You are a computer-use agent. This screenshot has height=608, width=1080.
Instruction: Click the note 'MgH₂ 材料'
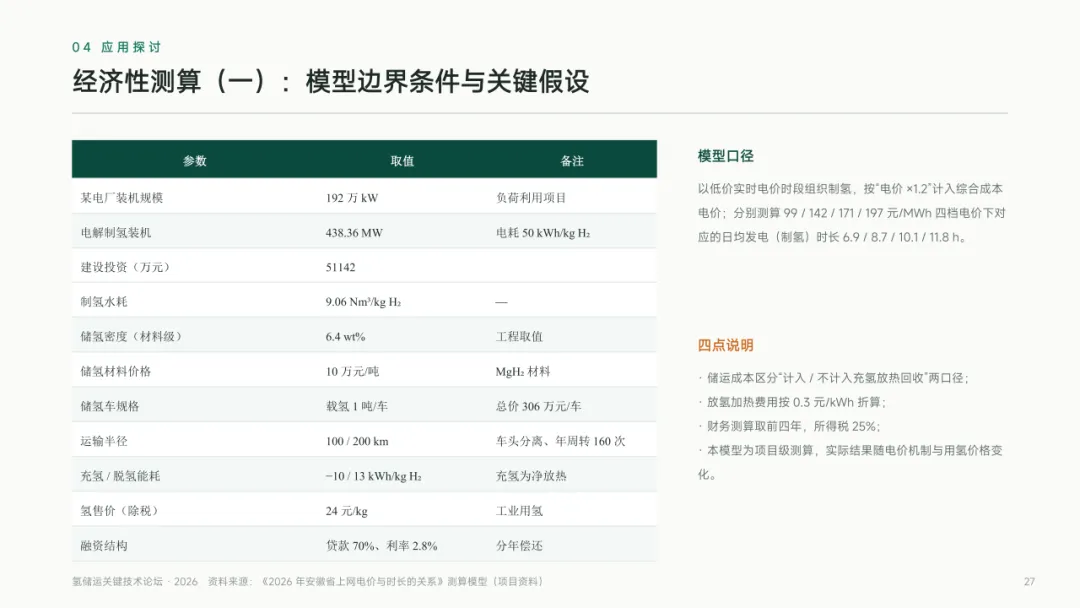pos(523,372)
